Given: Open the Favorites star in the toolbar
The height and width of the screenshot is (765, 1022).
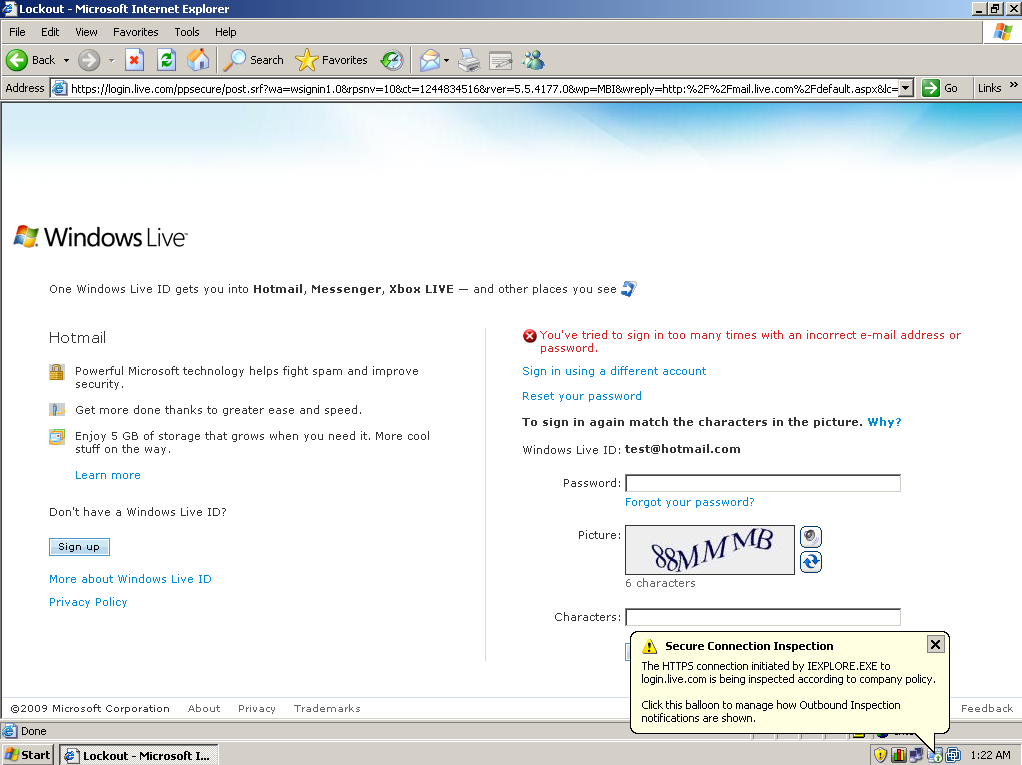Looking at the screenshot, I should coord(331,60).
